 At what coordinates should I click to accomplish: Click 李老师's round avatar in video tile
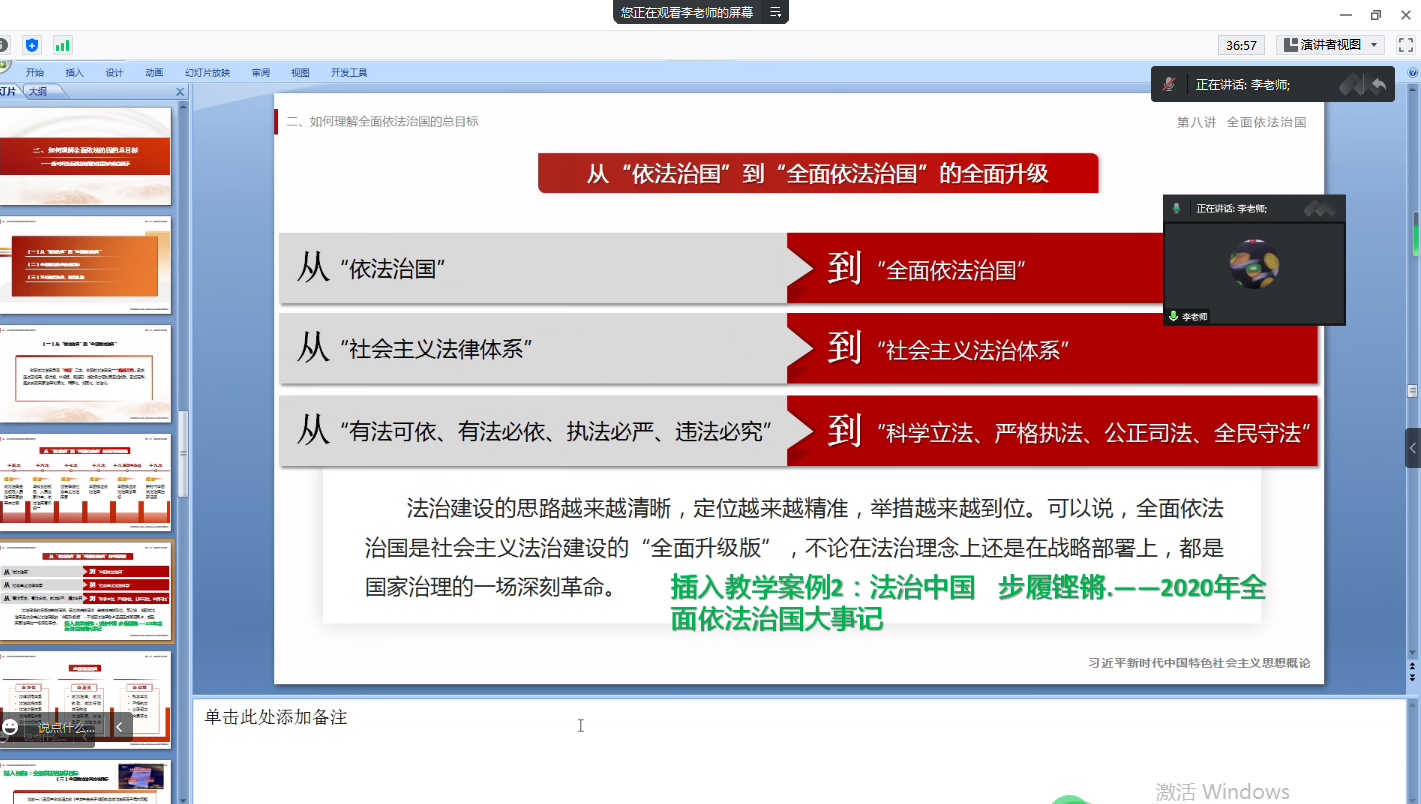click(1254, 264)
